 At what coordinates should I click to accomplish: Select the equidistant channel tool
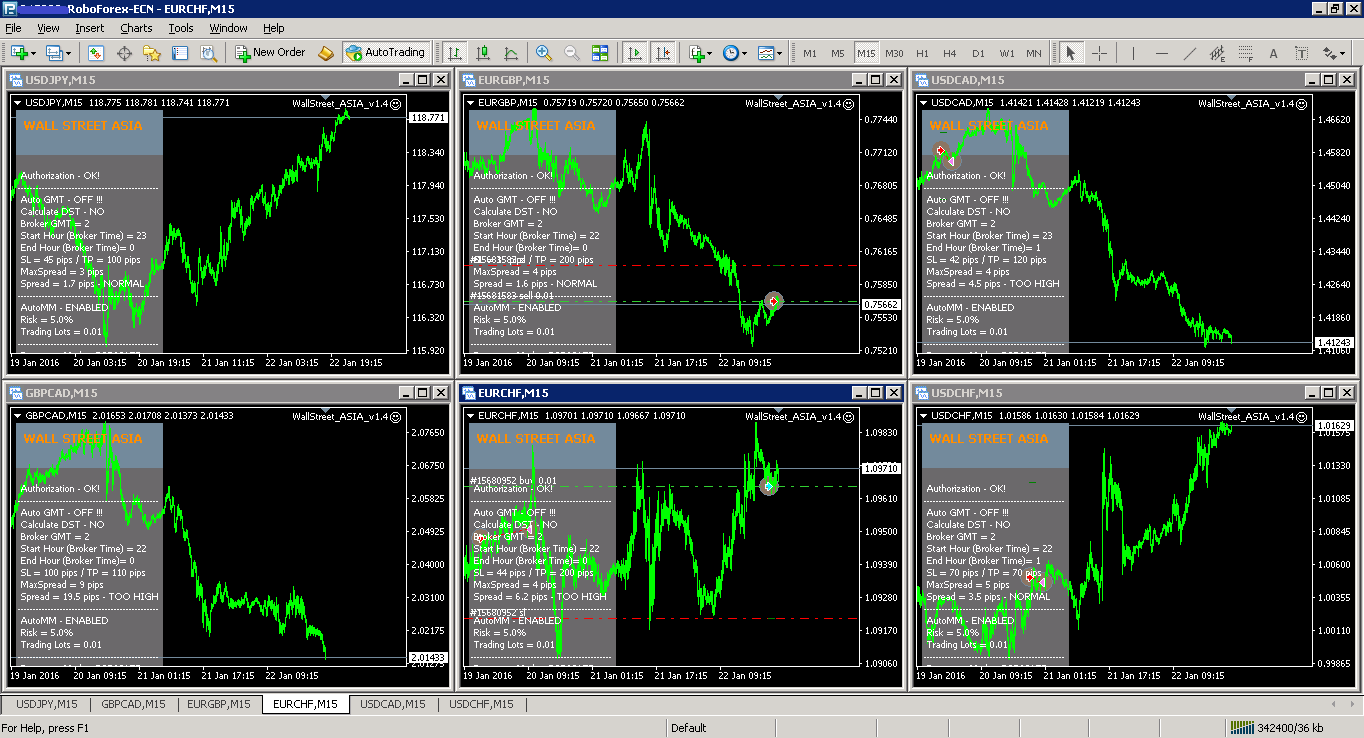pyautogui.click(x=1217, y=53)
